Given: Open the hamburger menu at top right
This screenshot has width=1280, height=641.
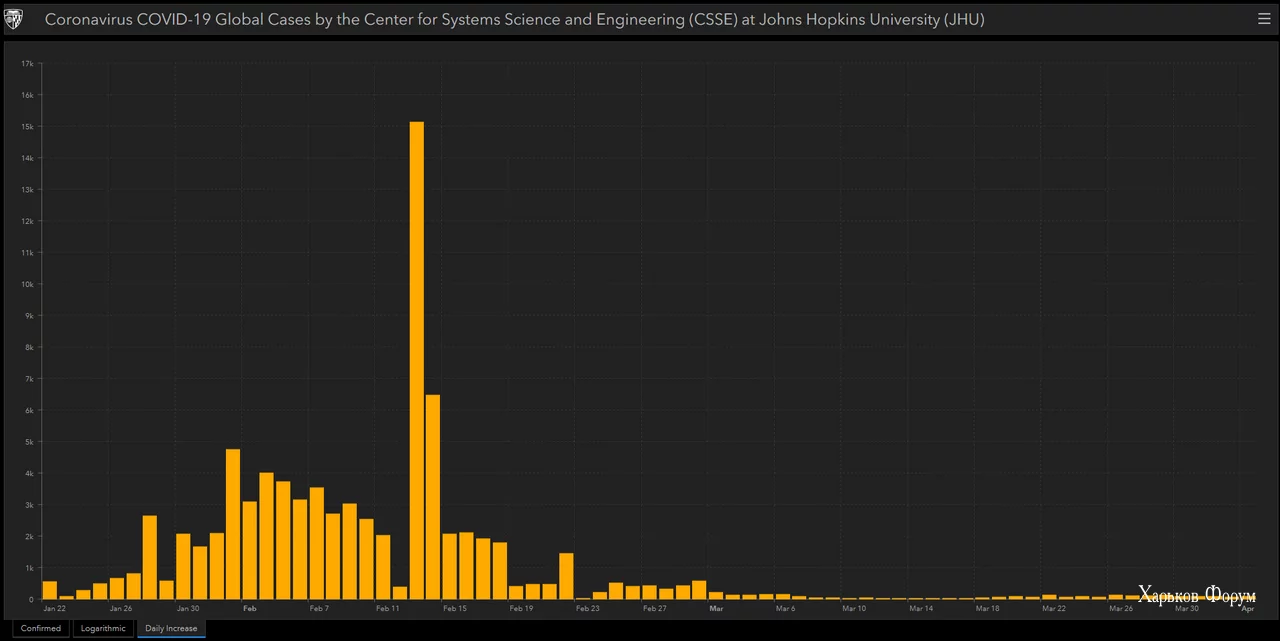Looking at the screenshot, I should pos(1264,19).
